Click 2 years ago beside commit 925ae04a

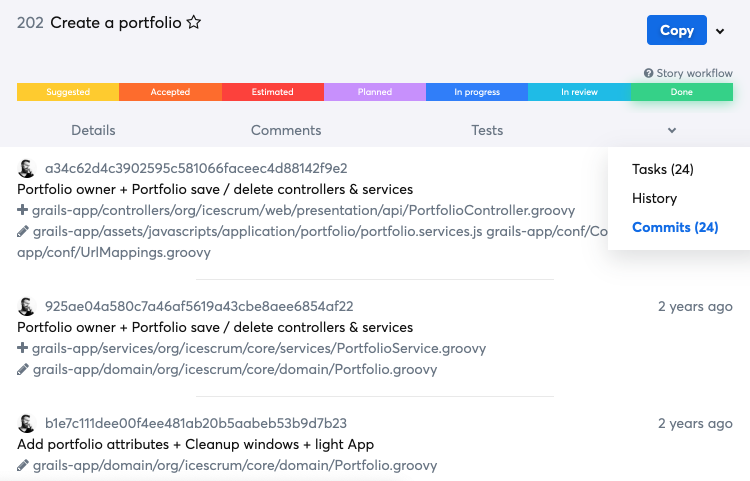[x=695, y=306]
